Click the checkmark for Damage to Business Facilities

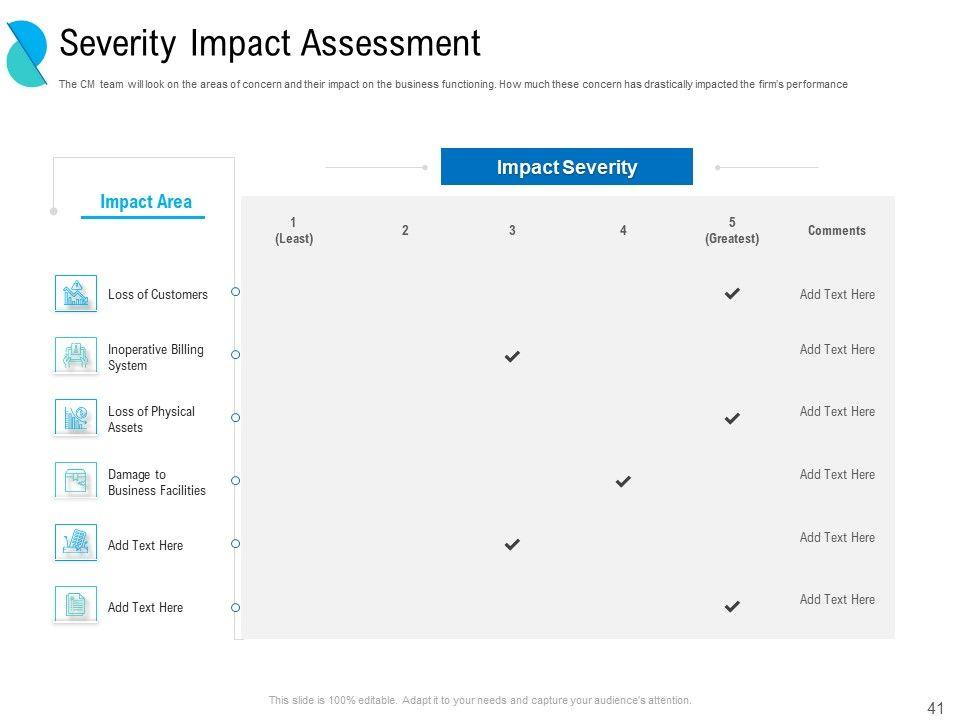[623, 481]
